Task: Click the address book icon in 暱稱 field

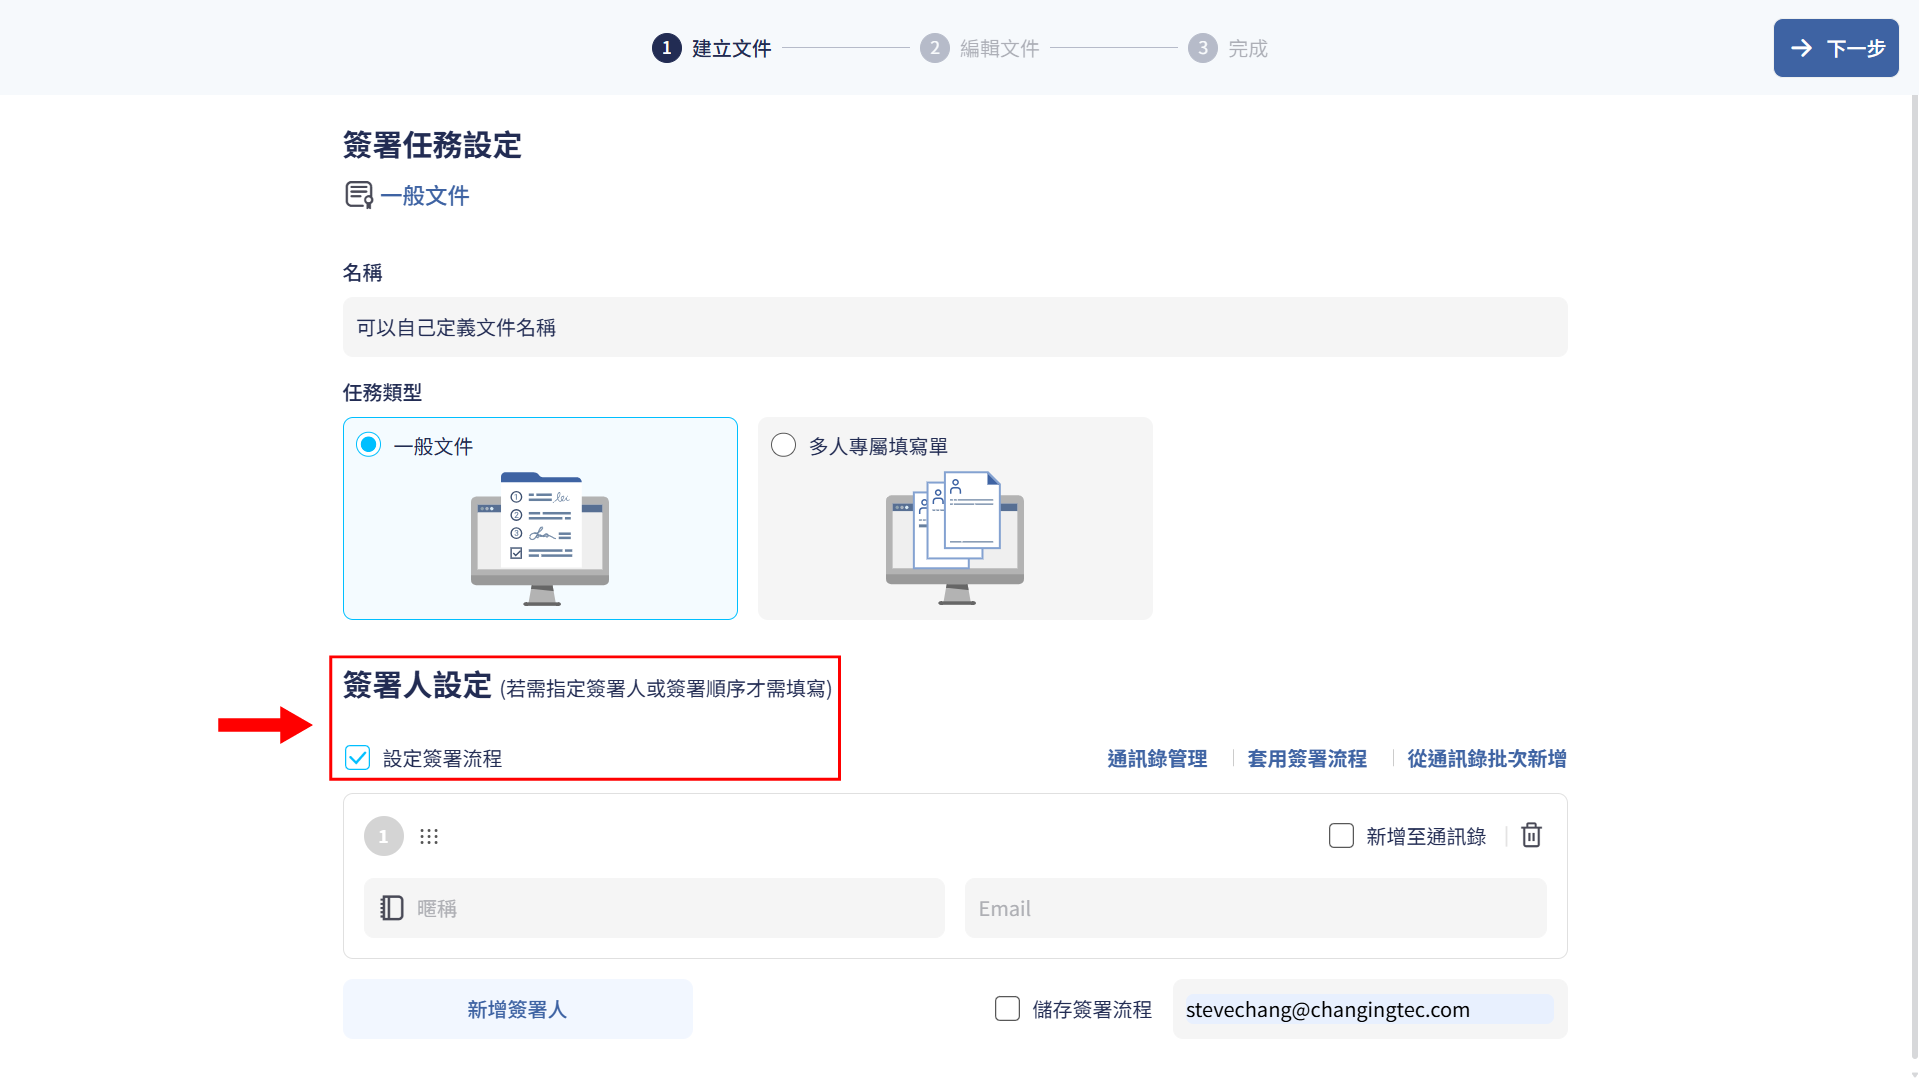Action: tap(392, 908)
